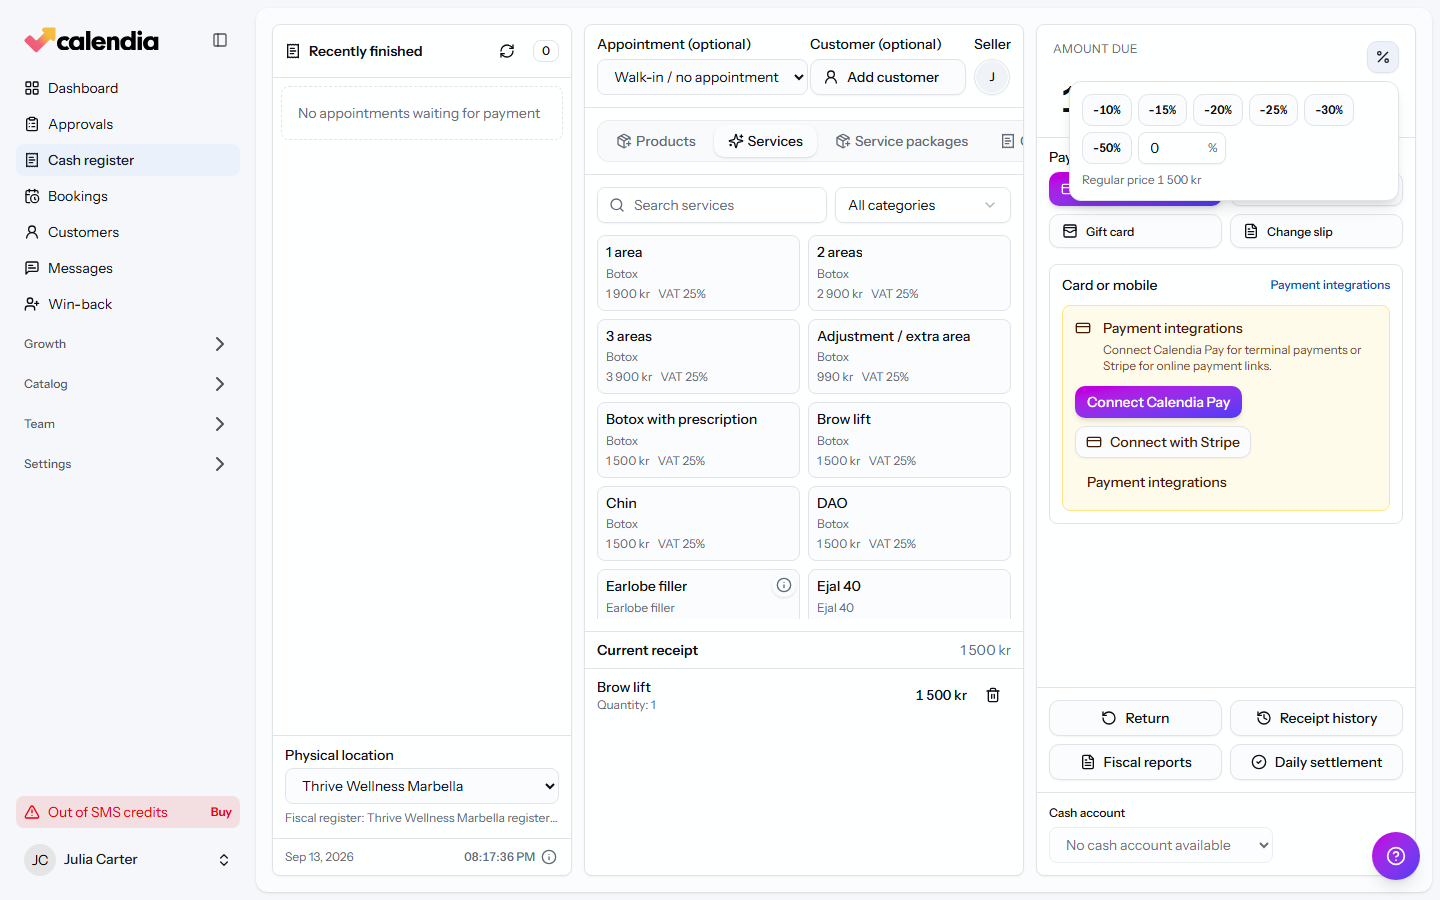Viewport: 1440px width, 900px height.
Task: Go to Approvals page
Action: (x=128, y=124)
